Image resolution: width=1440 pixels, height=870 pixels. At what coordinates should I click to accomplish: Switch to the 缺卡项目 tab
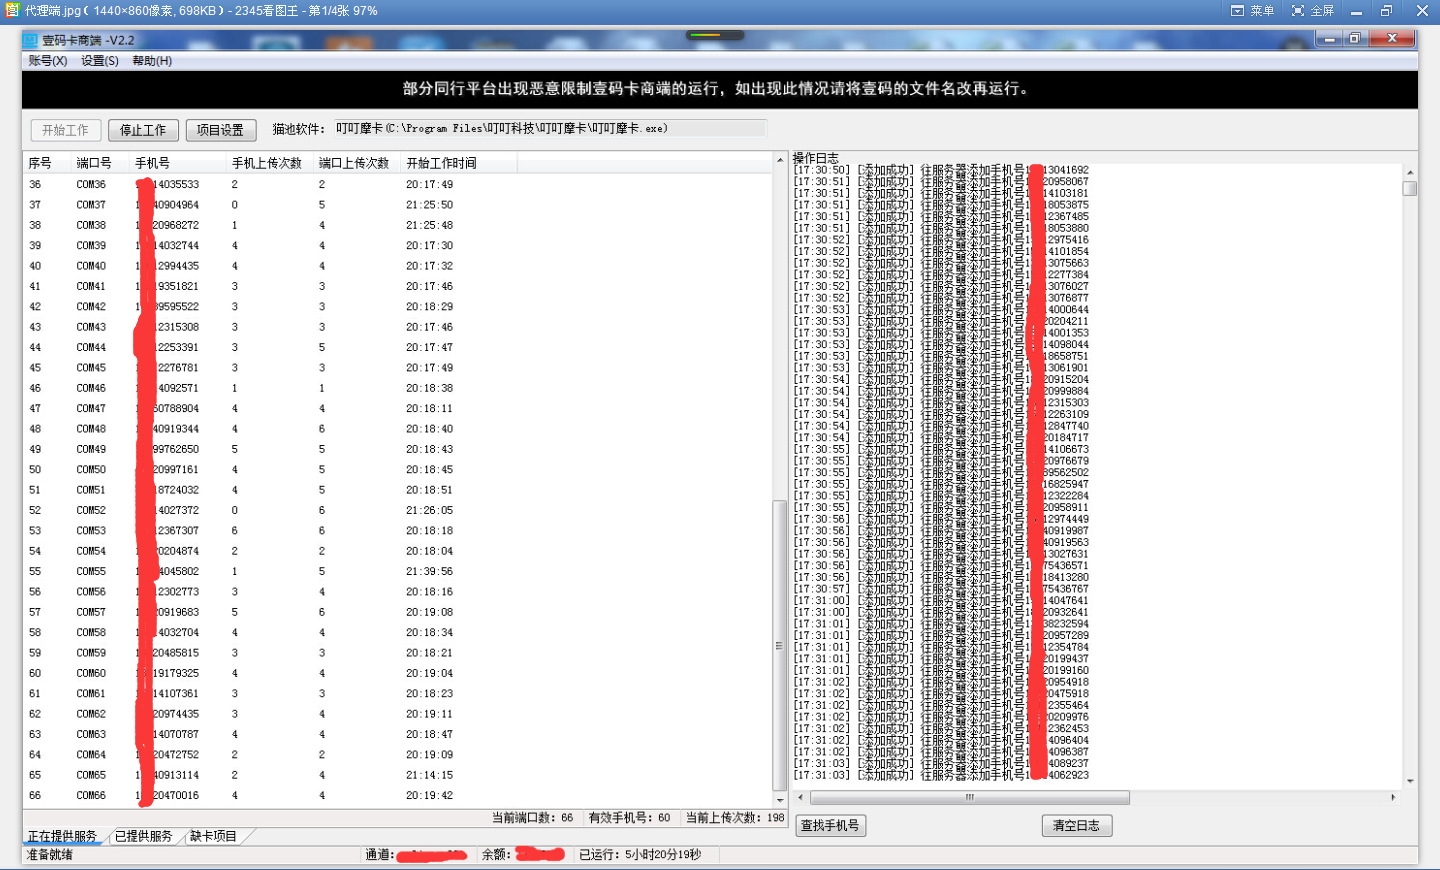[213, 836]
